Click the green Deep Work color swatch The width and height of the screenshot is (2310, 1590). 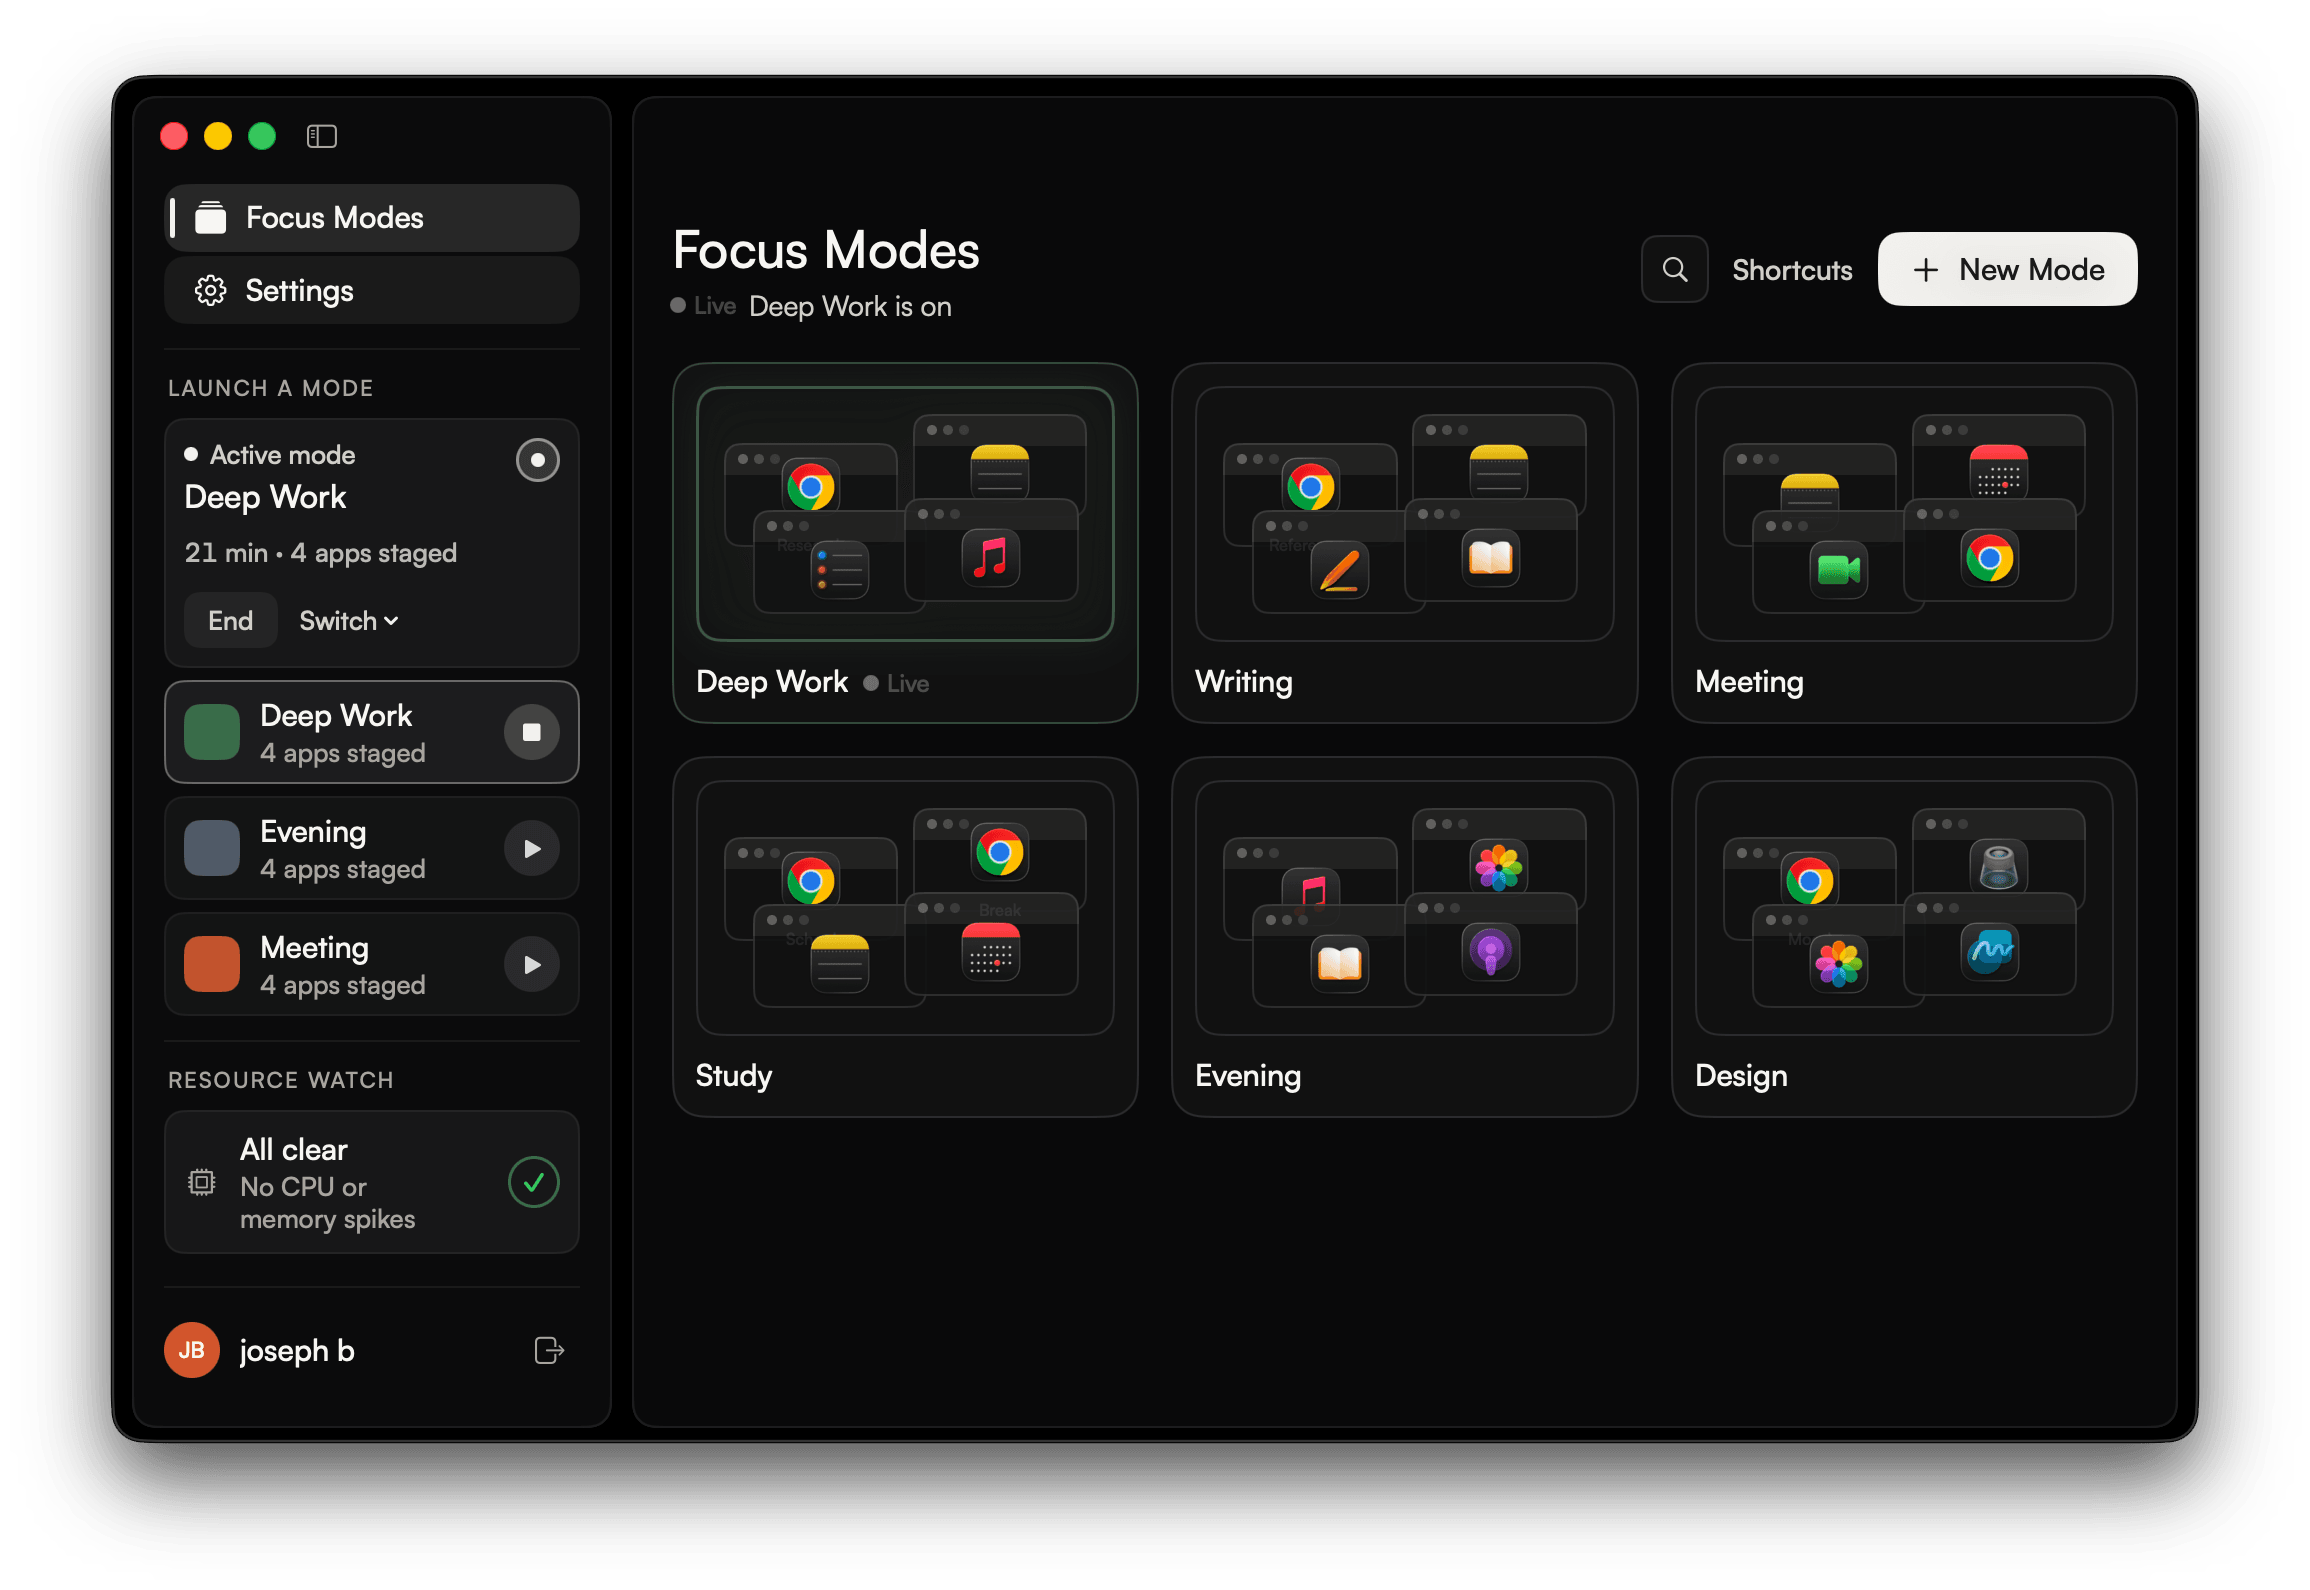(212, 732)
